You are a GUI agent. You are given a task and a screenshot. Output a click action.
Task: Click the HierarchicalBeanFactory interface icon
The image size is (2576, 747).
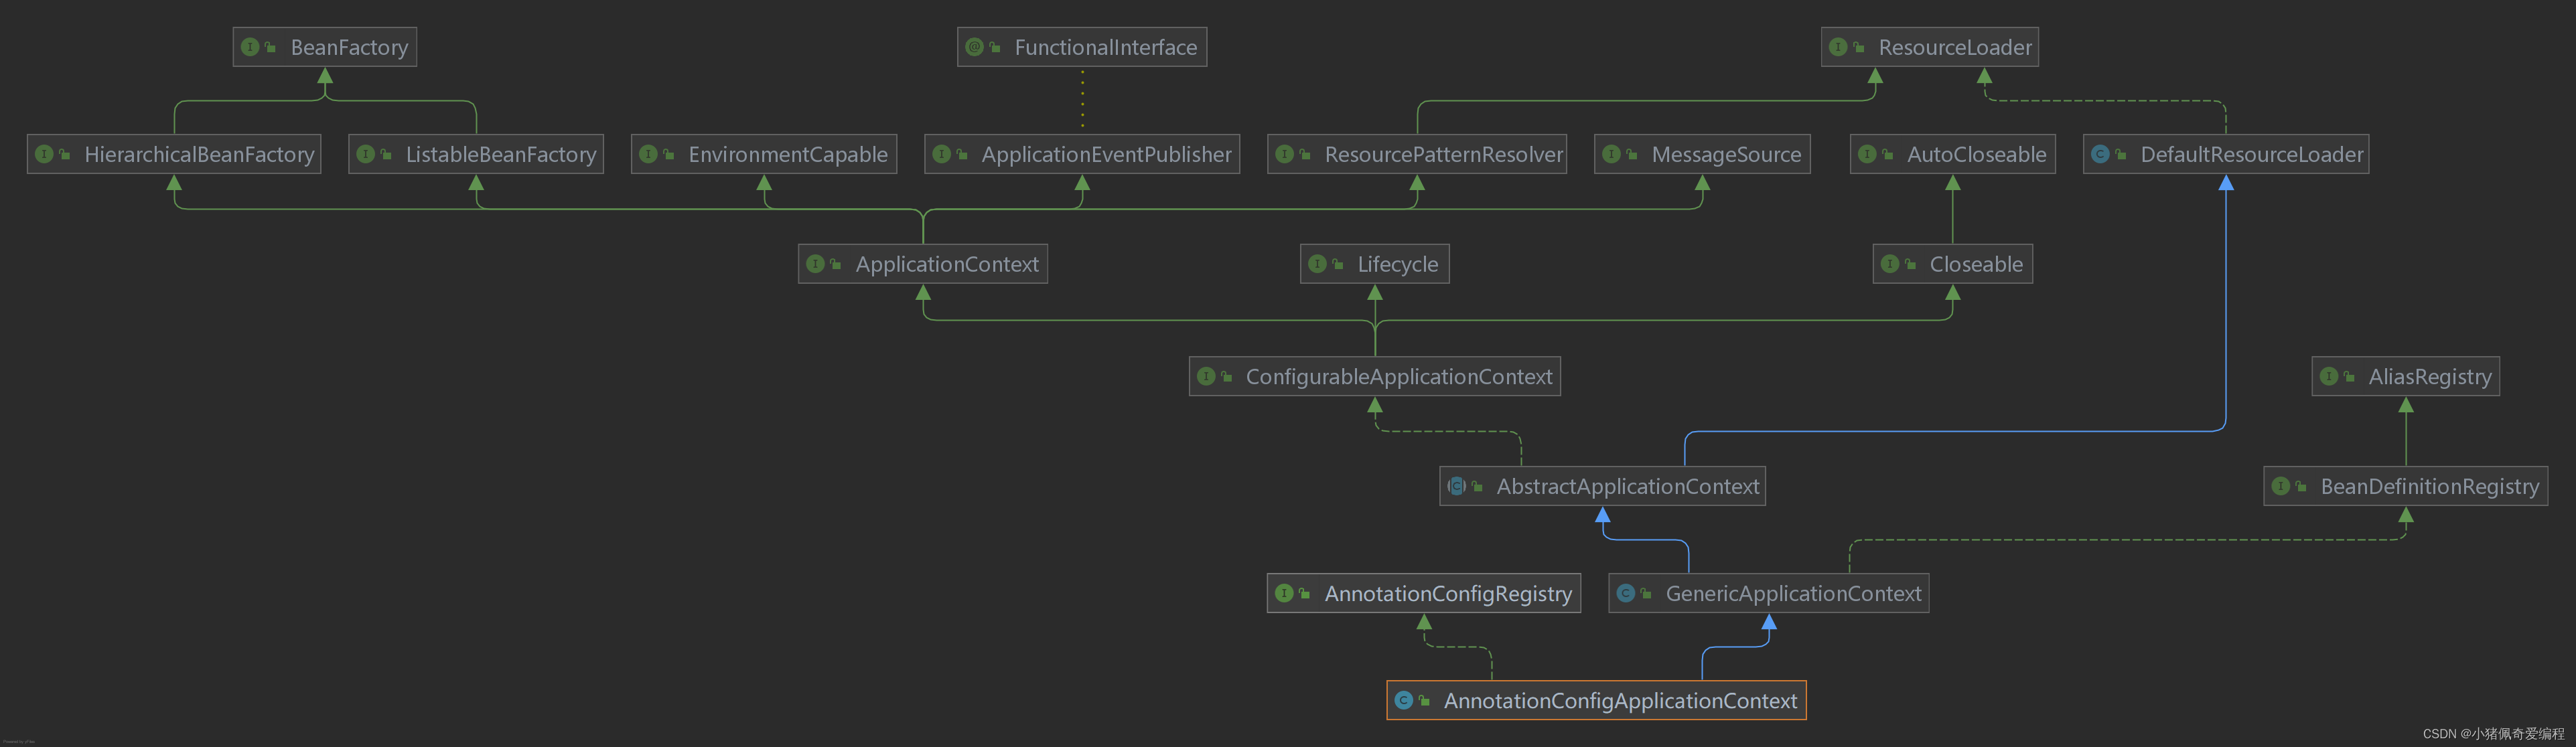(44, 154)
